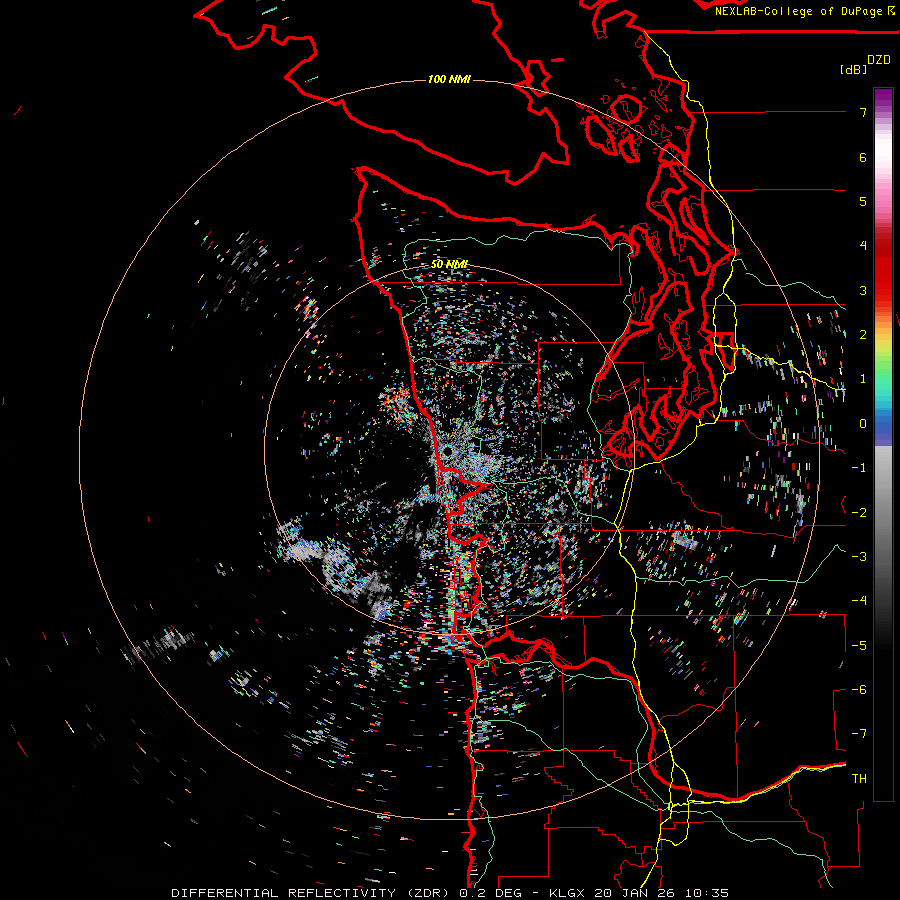This screenshot has width=900, height=900.
Task: Click the 6 dB scale tick label
Action: (863, 157)
